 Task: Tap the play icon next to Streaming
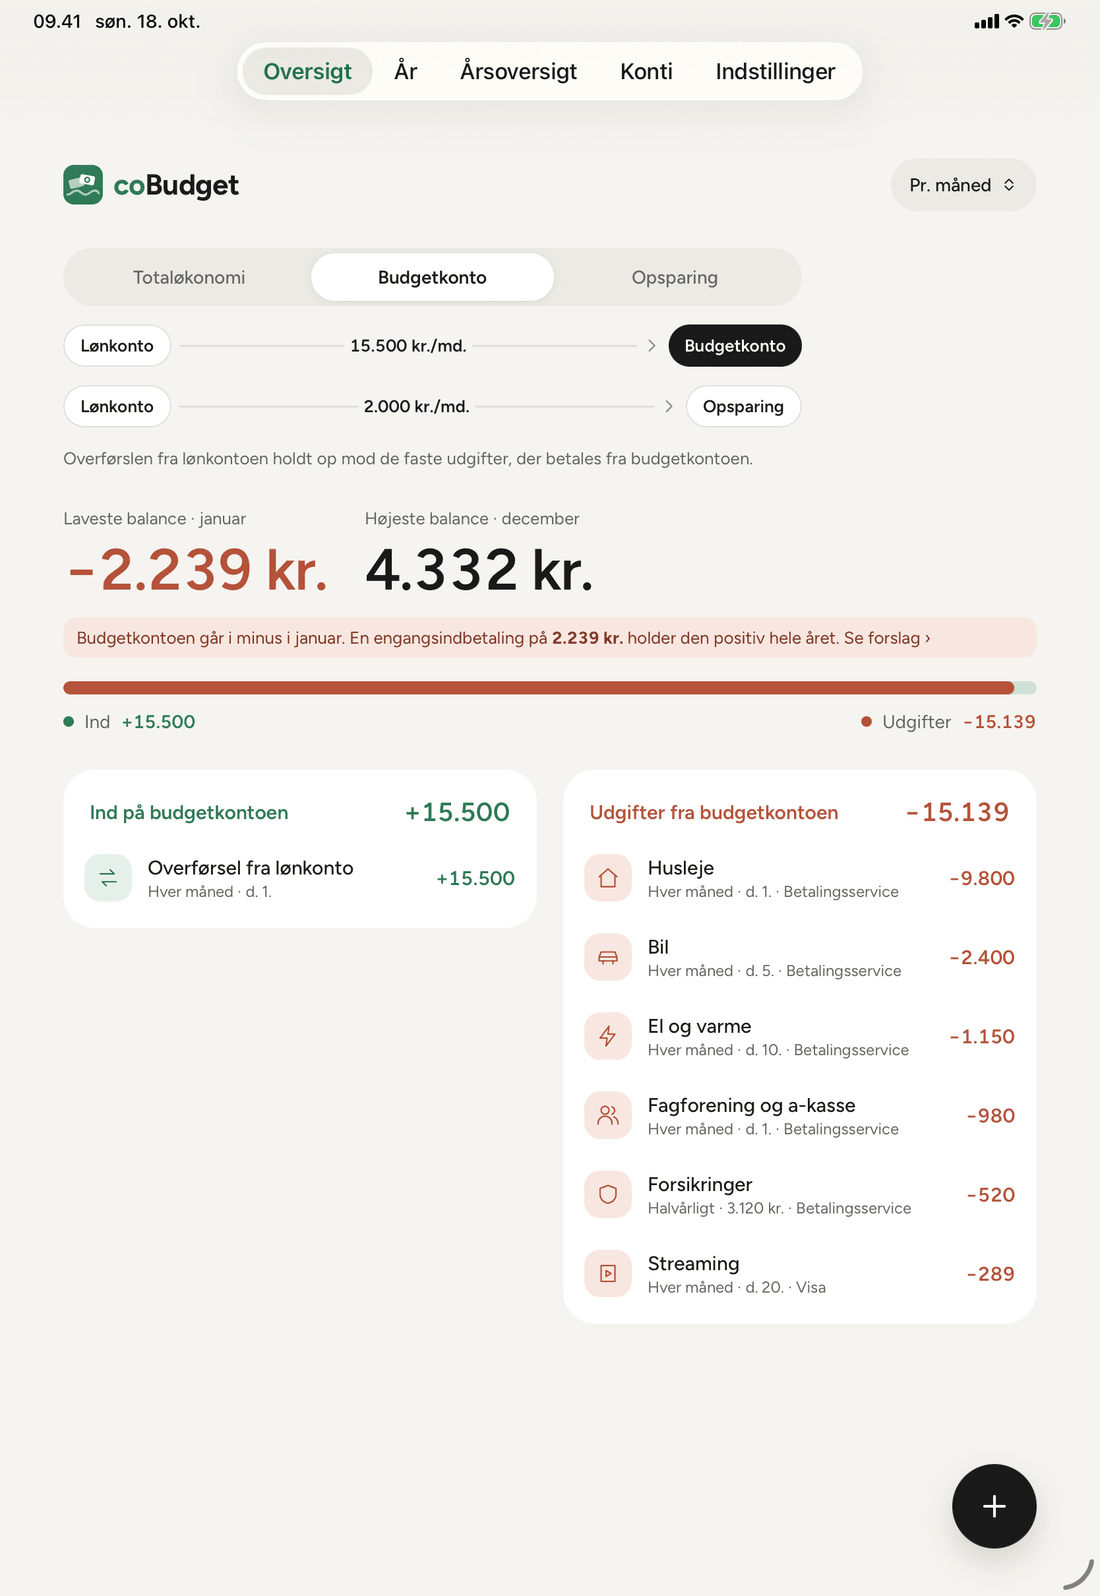(x=608, y=1273)
